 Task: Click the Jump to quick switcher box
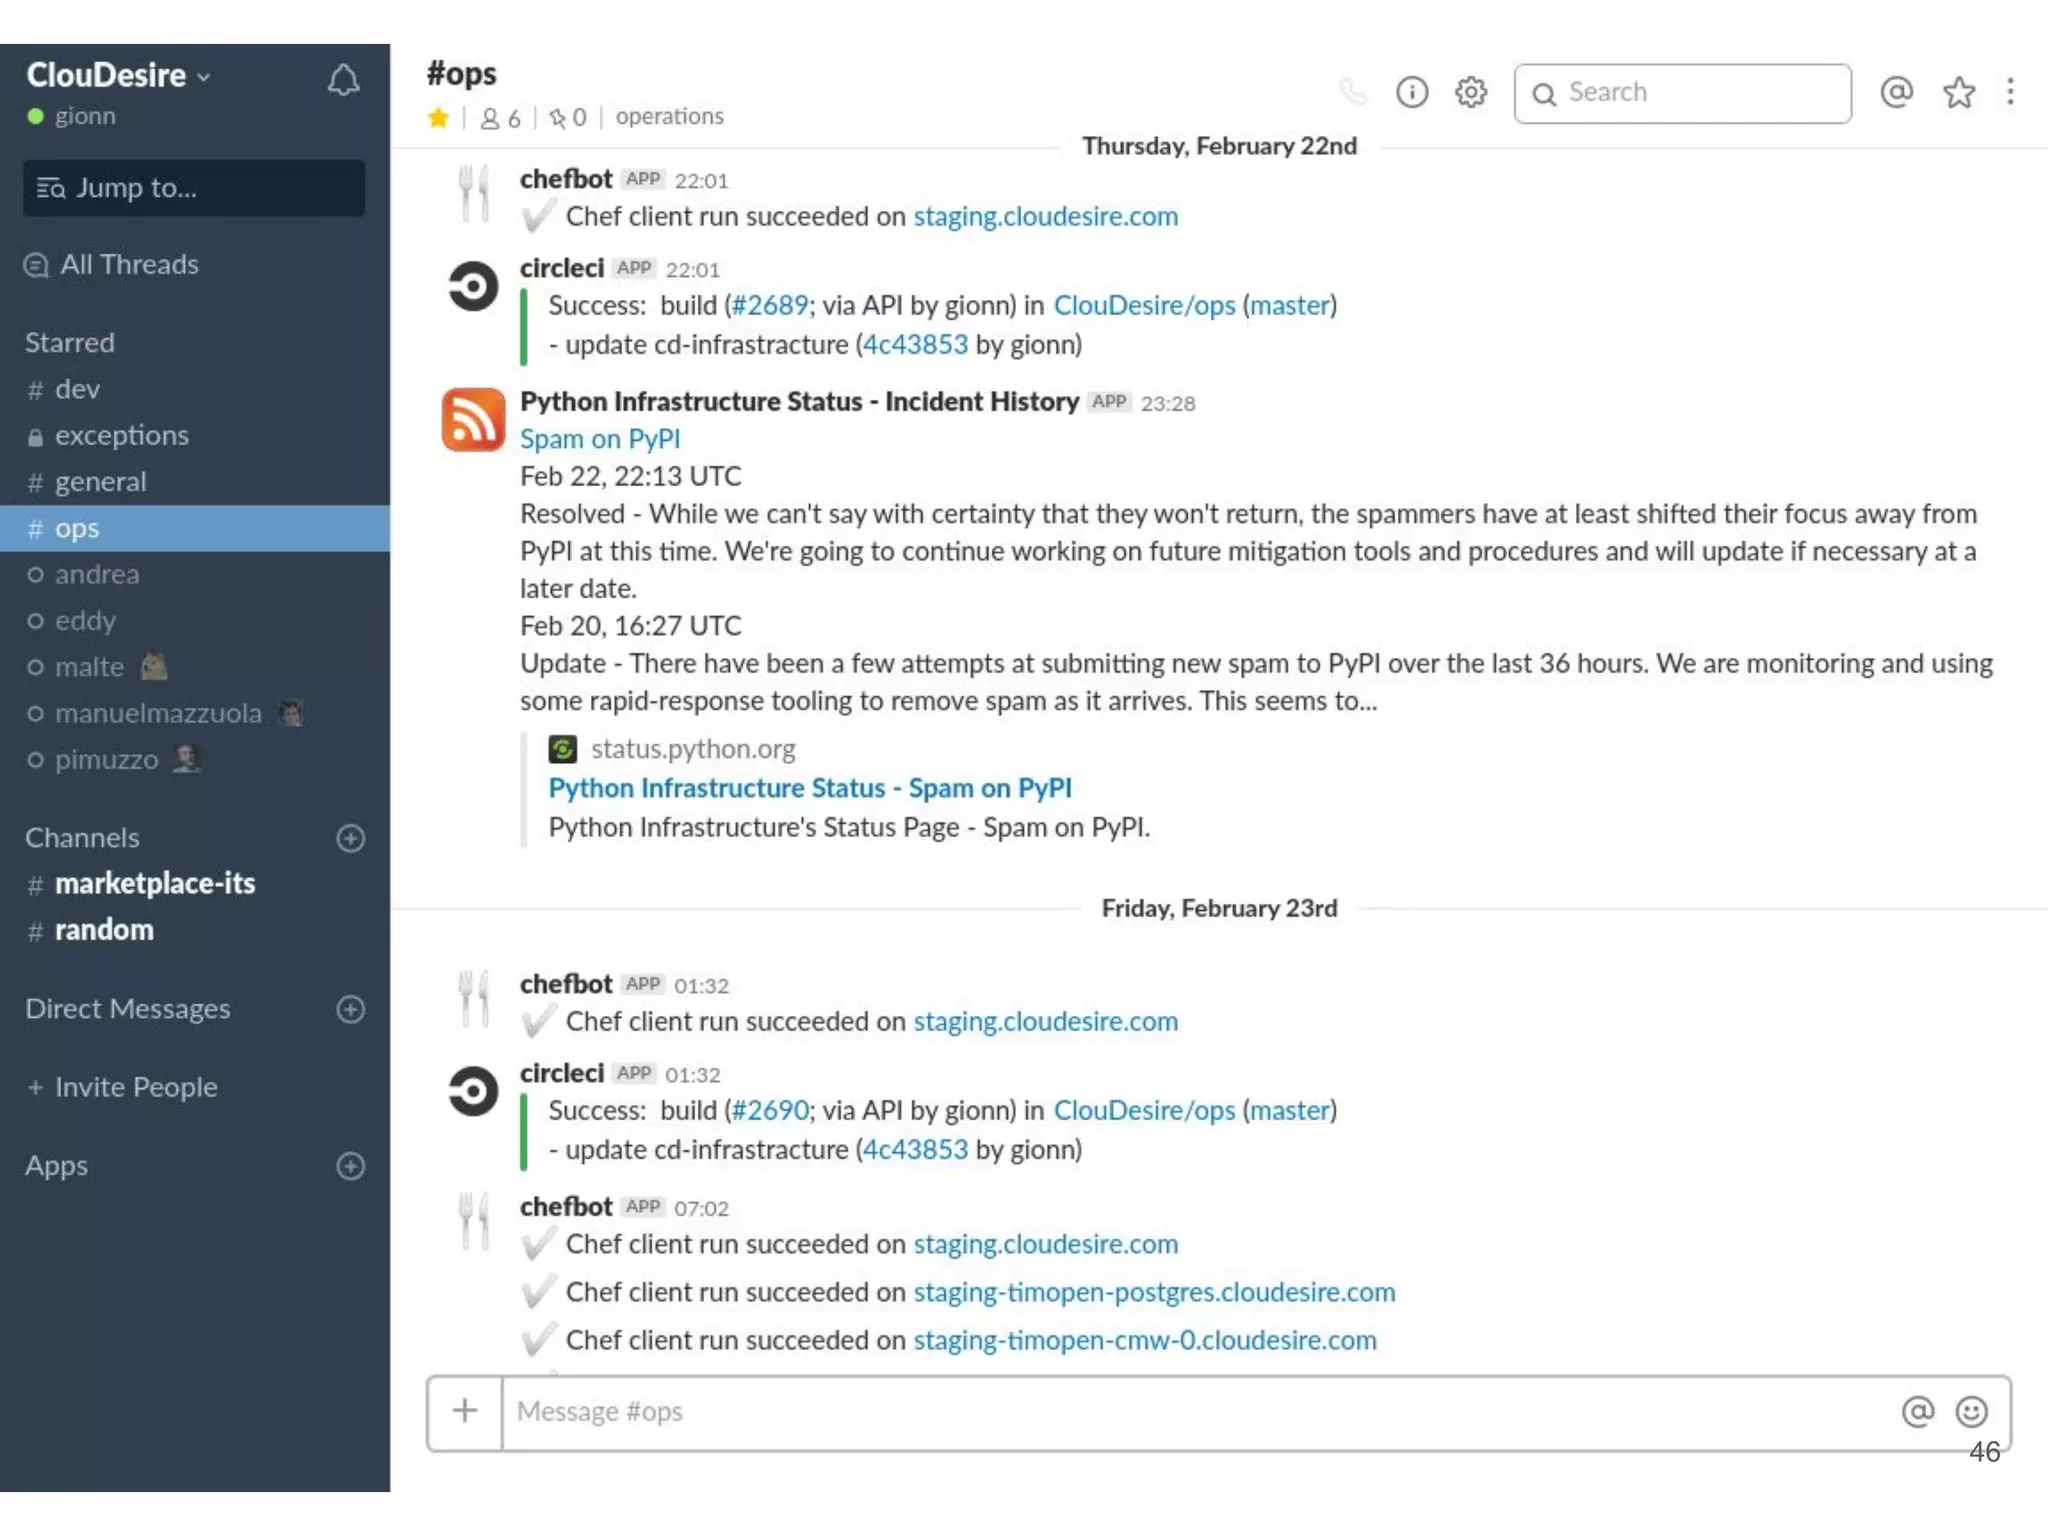coord(194,188)
